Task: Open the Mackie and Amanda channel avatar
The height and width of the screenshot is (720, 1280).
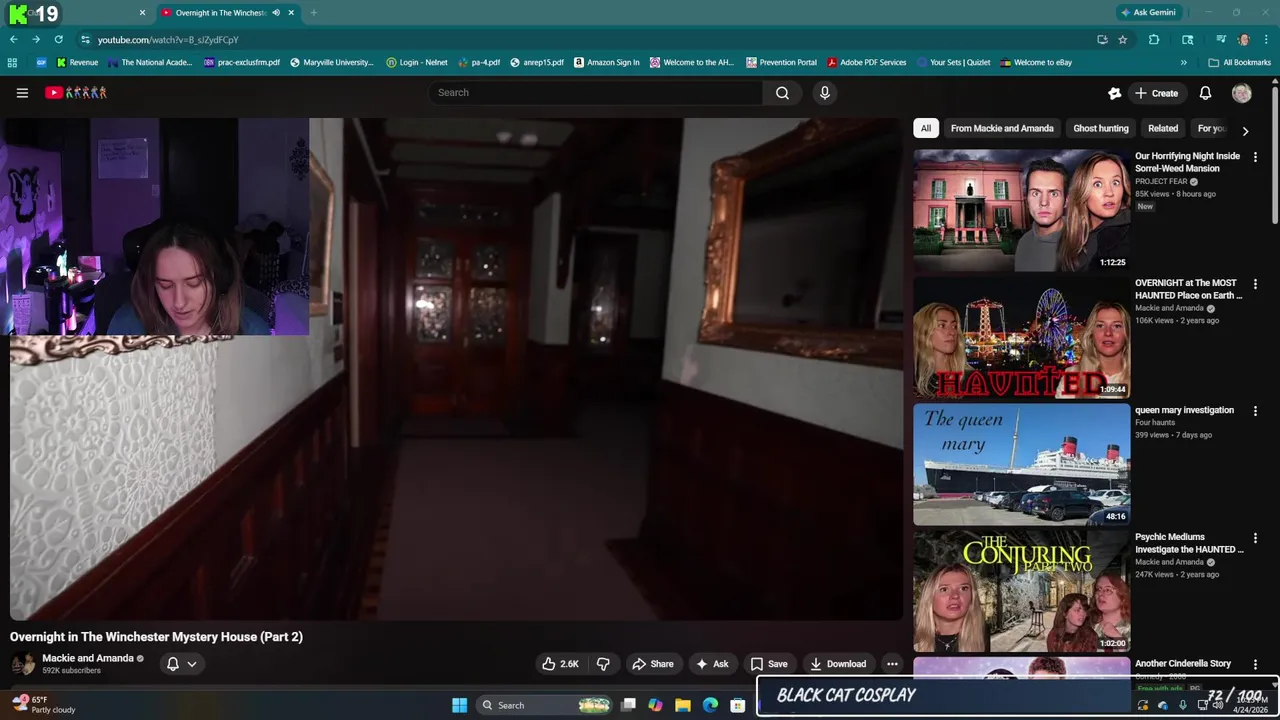Action: 22,664
